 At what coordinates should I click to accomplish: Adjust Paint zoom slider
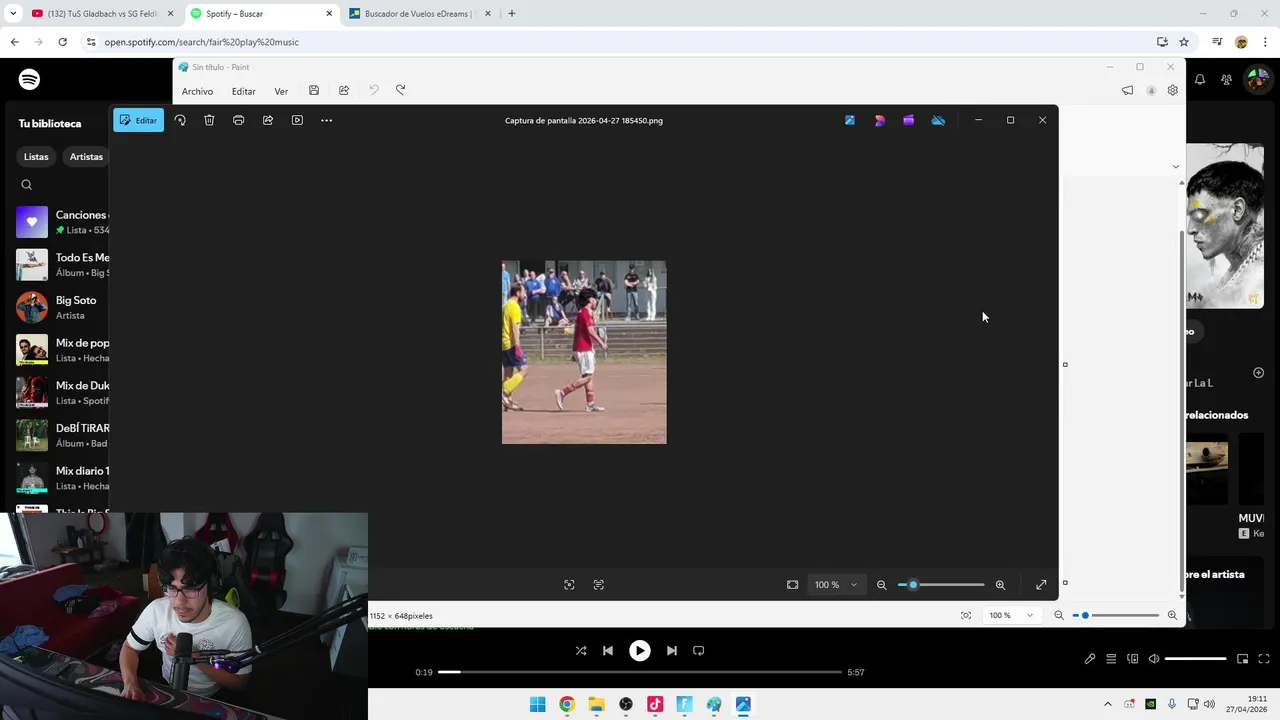click(x=1116, y=615)
